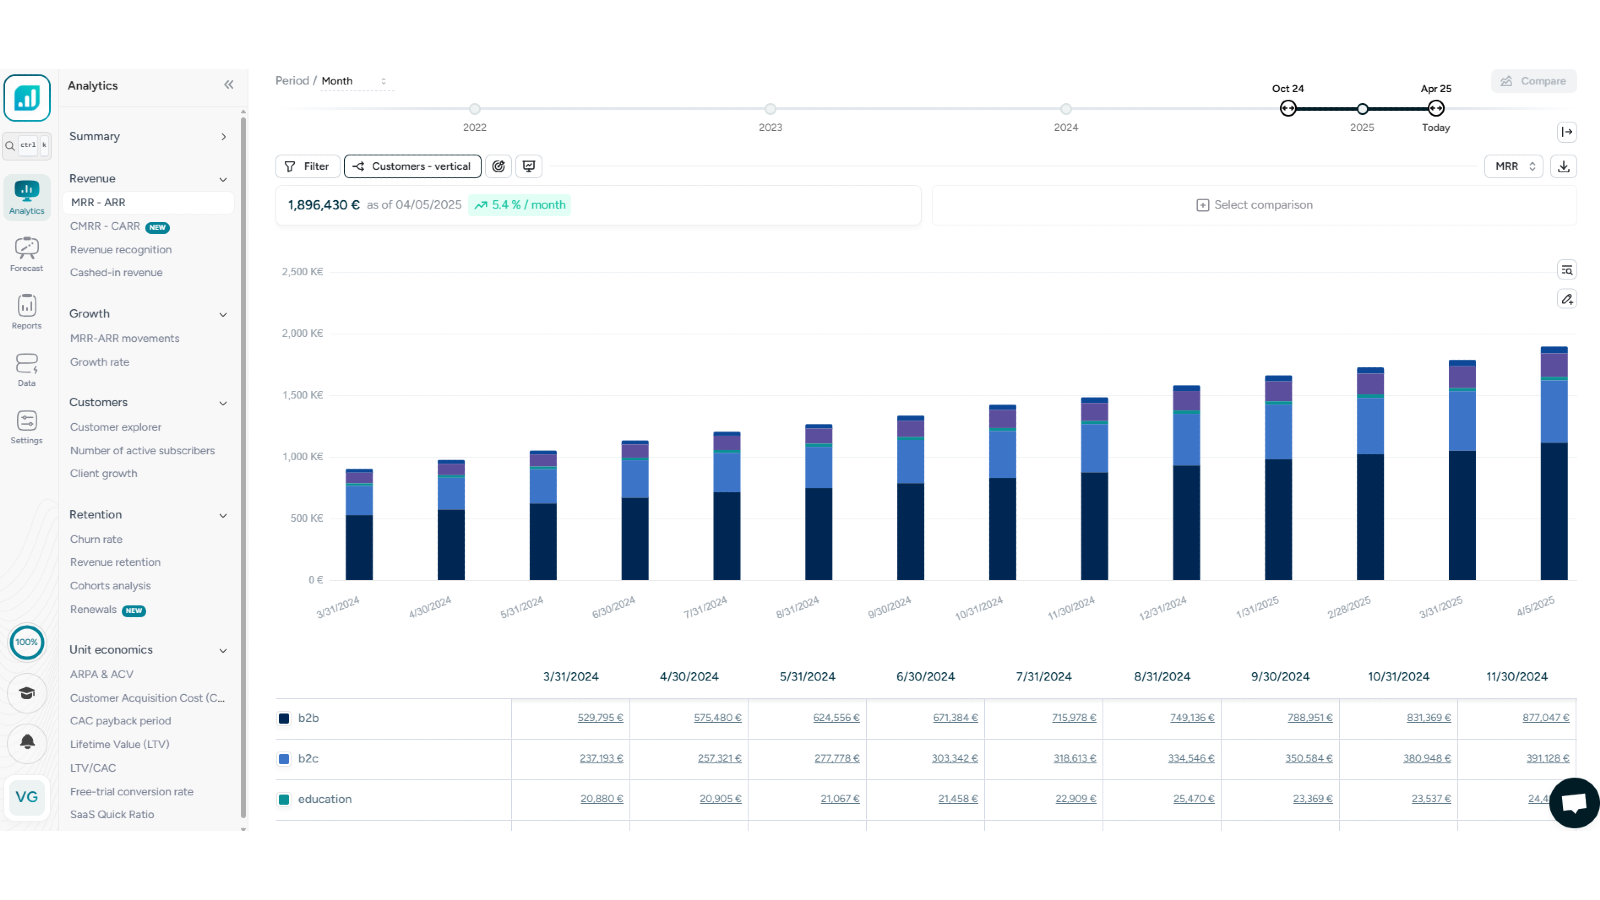1600x900 pixels.
Task: Click Select comparison link
Action: 1254,205
